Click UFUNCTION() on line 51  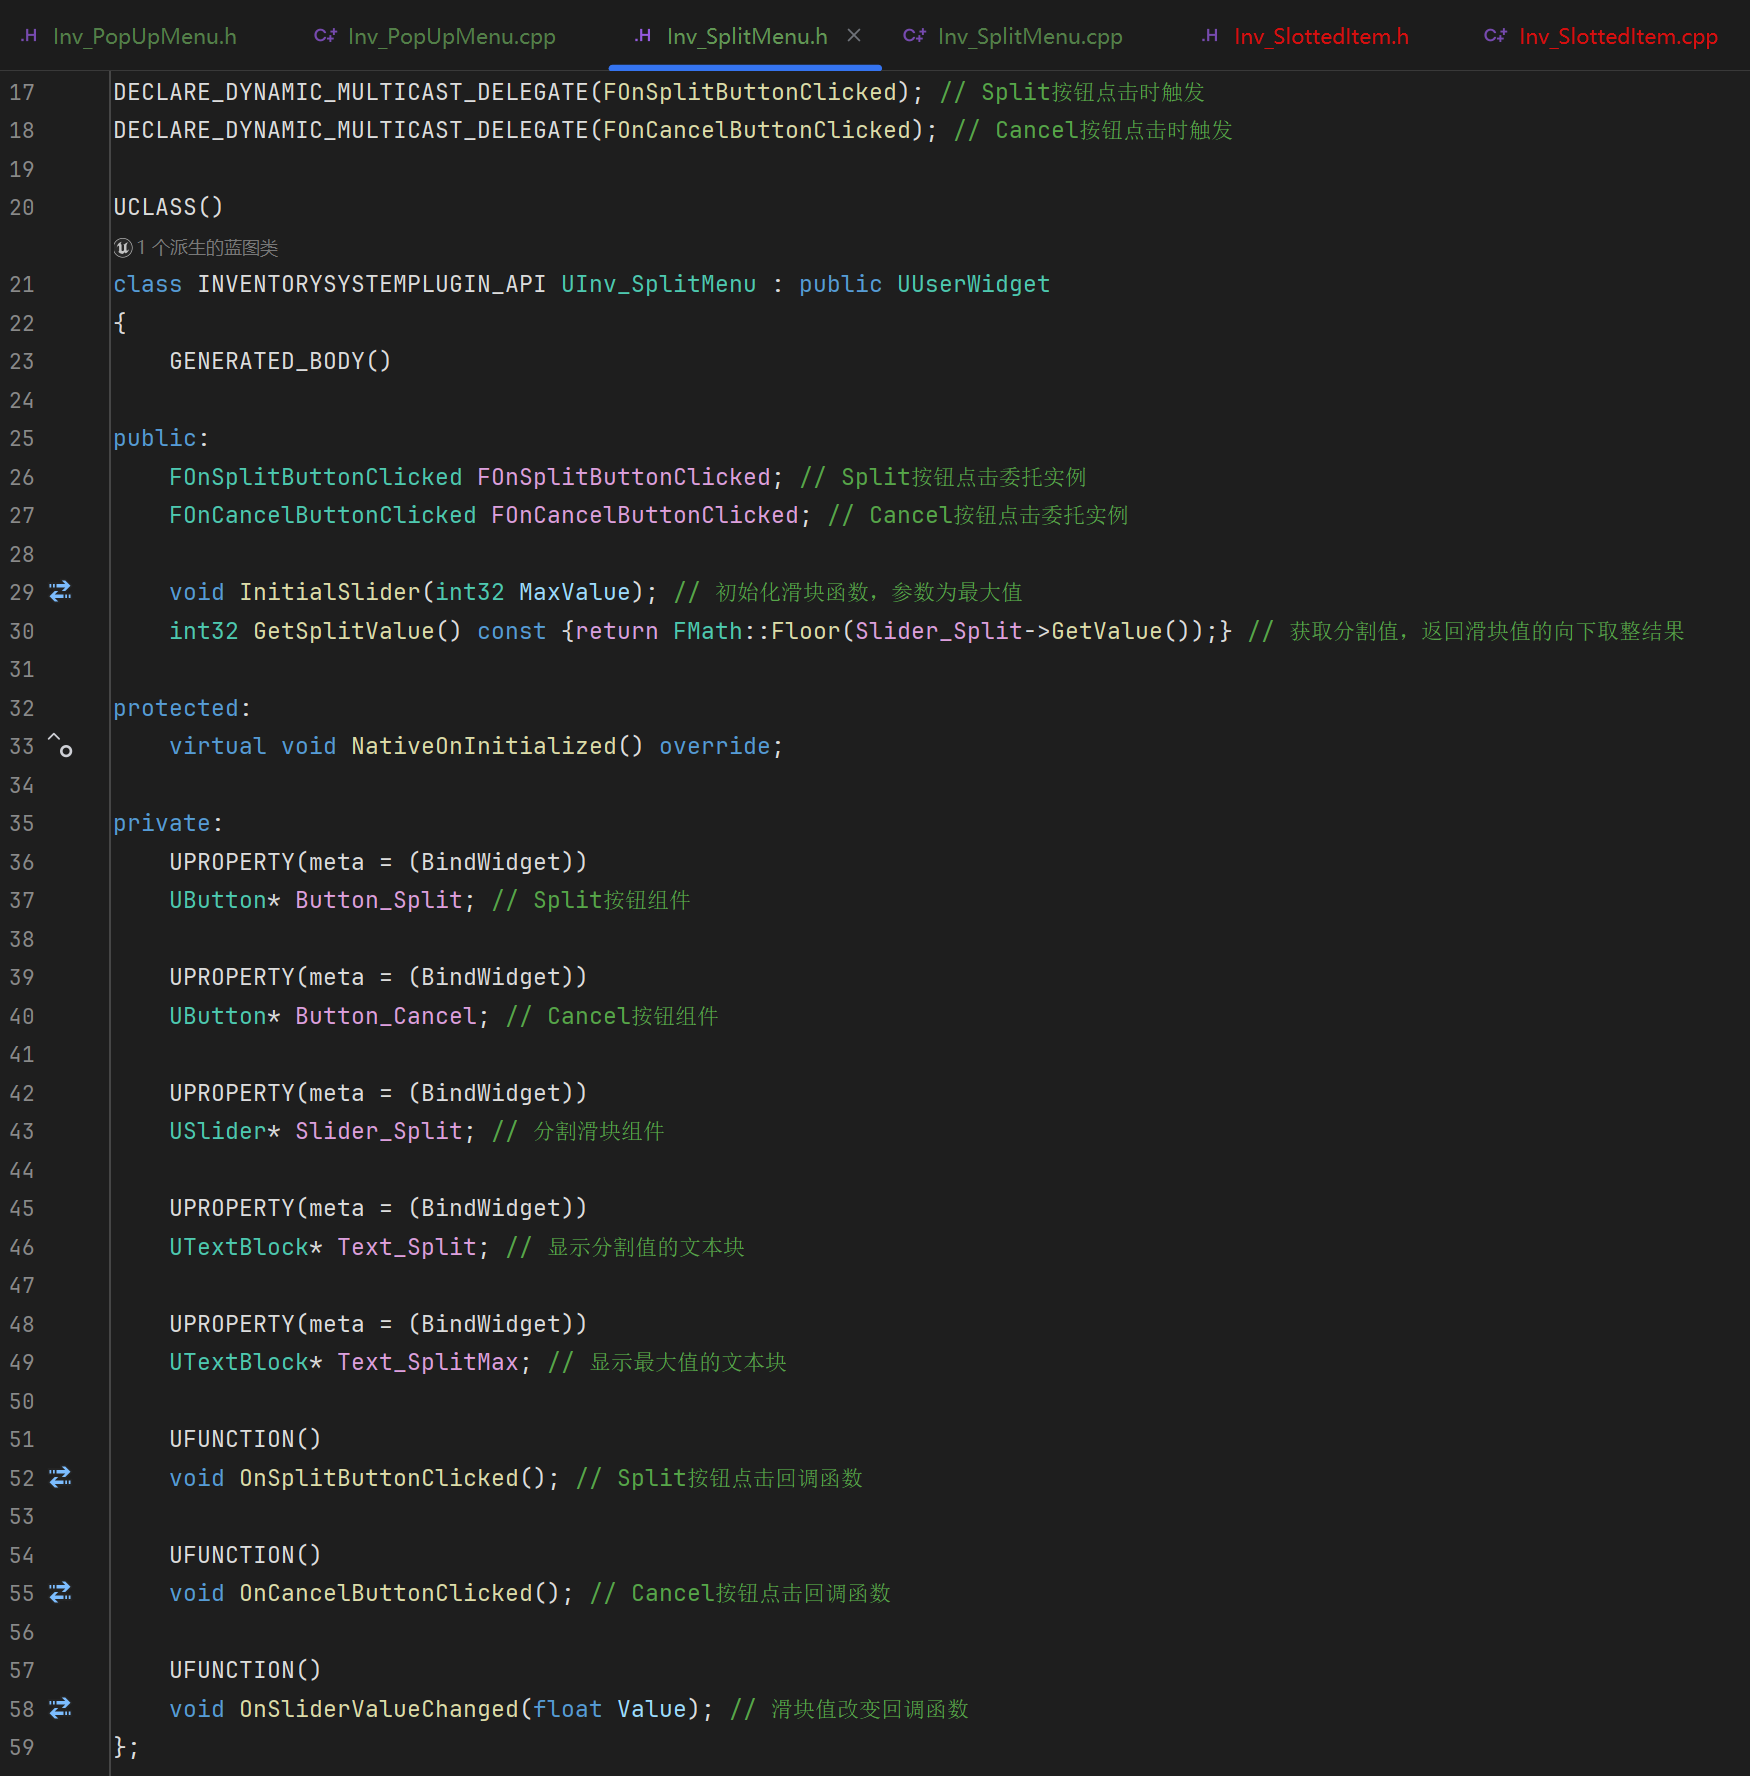[x=246, y=1439]
